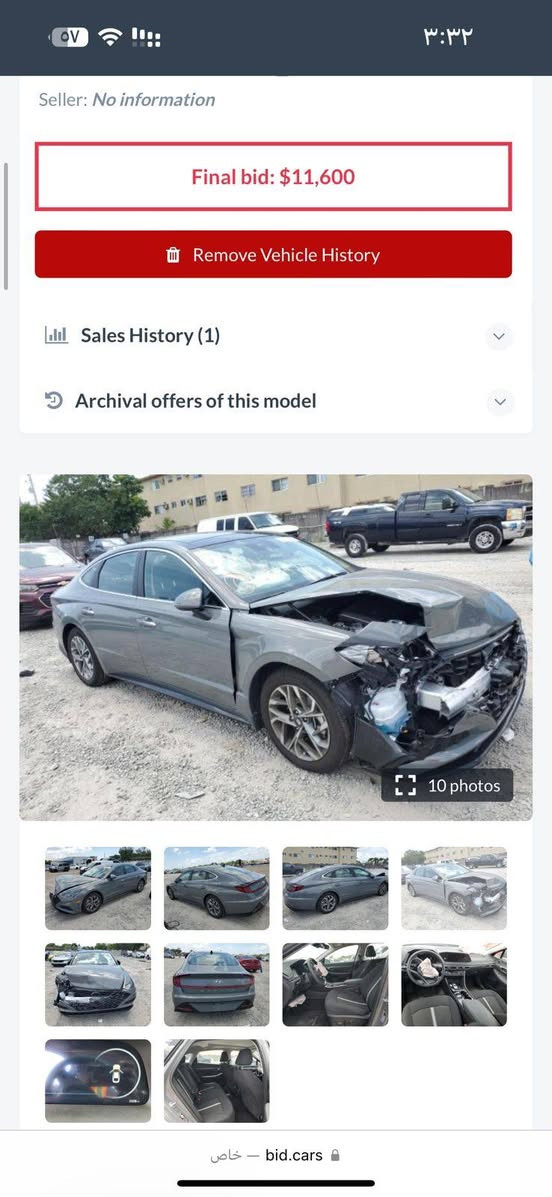Tap the Wi-Fi icon in status bar
Screen dimensions: 552x1197
[111, 37]
